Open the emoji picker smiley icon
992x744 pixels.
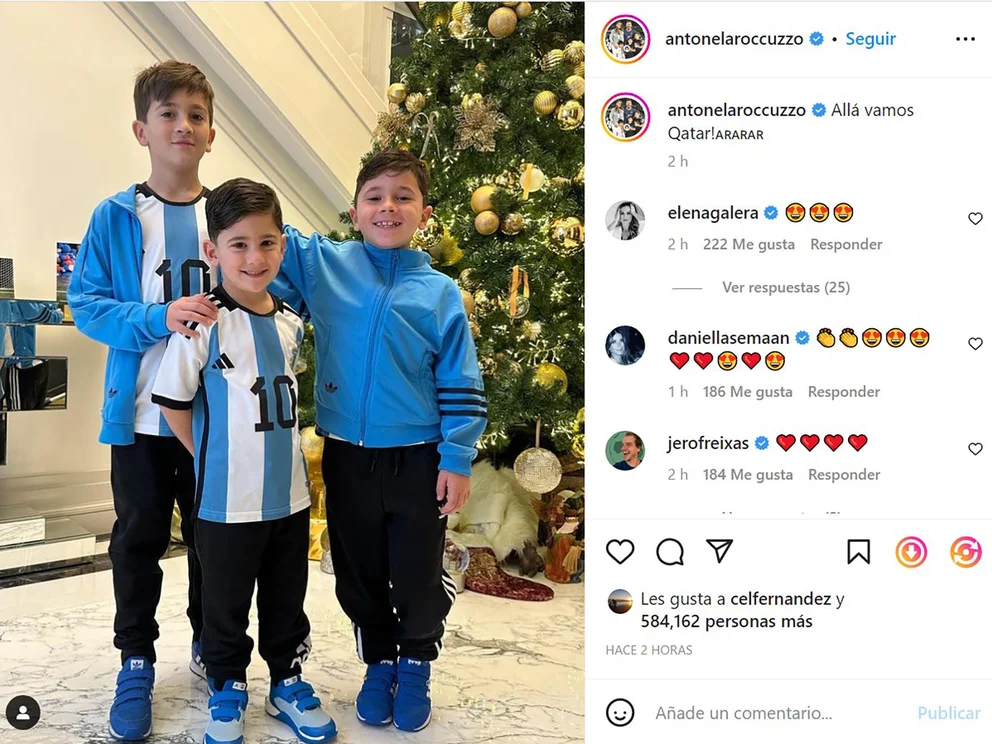[620, 713]
